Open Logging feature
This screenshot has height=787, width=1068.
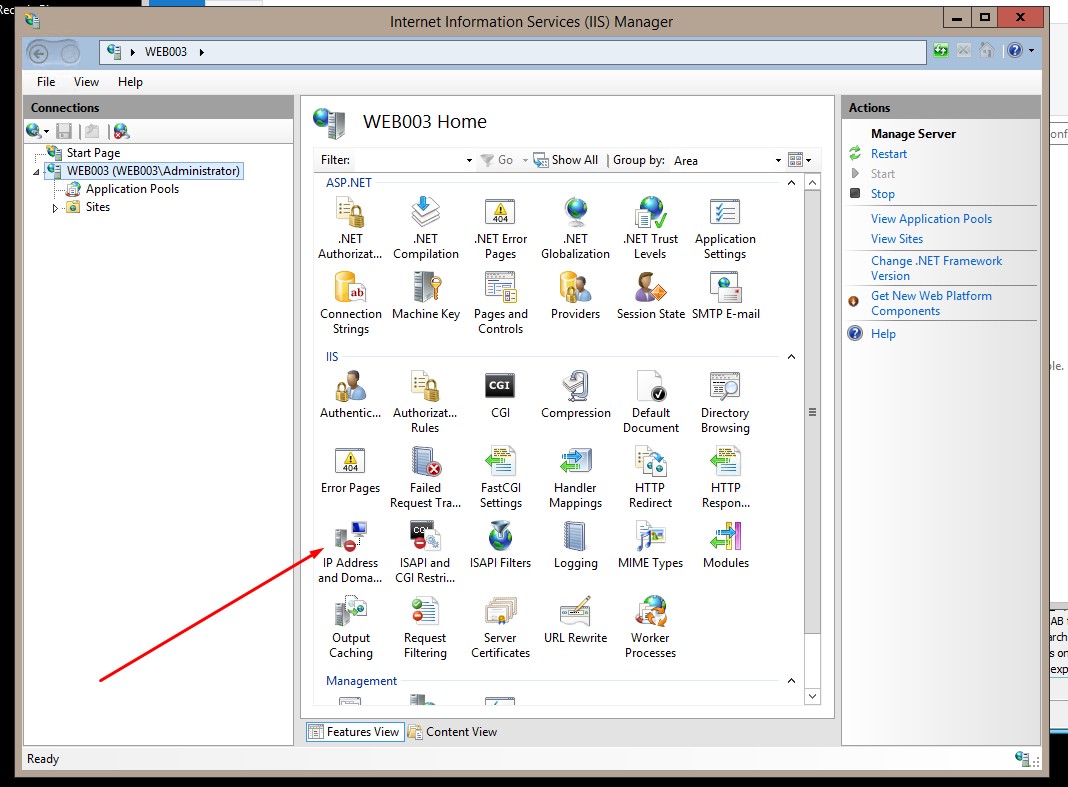(x=576, y=545)
